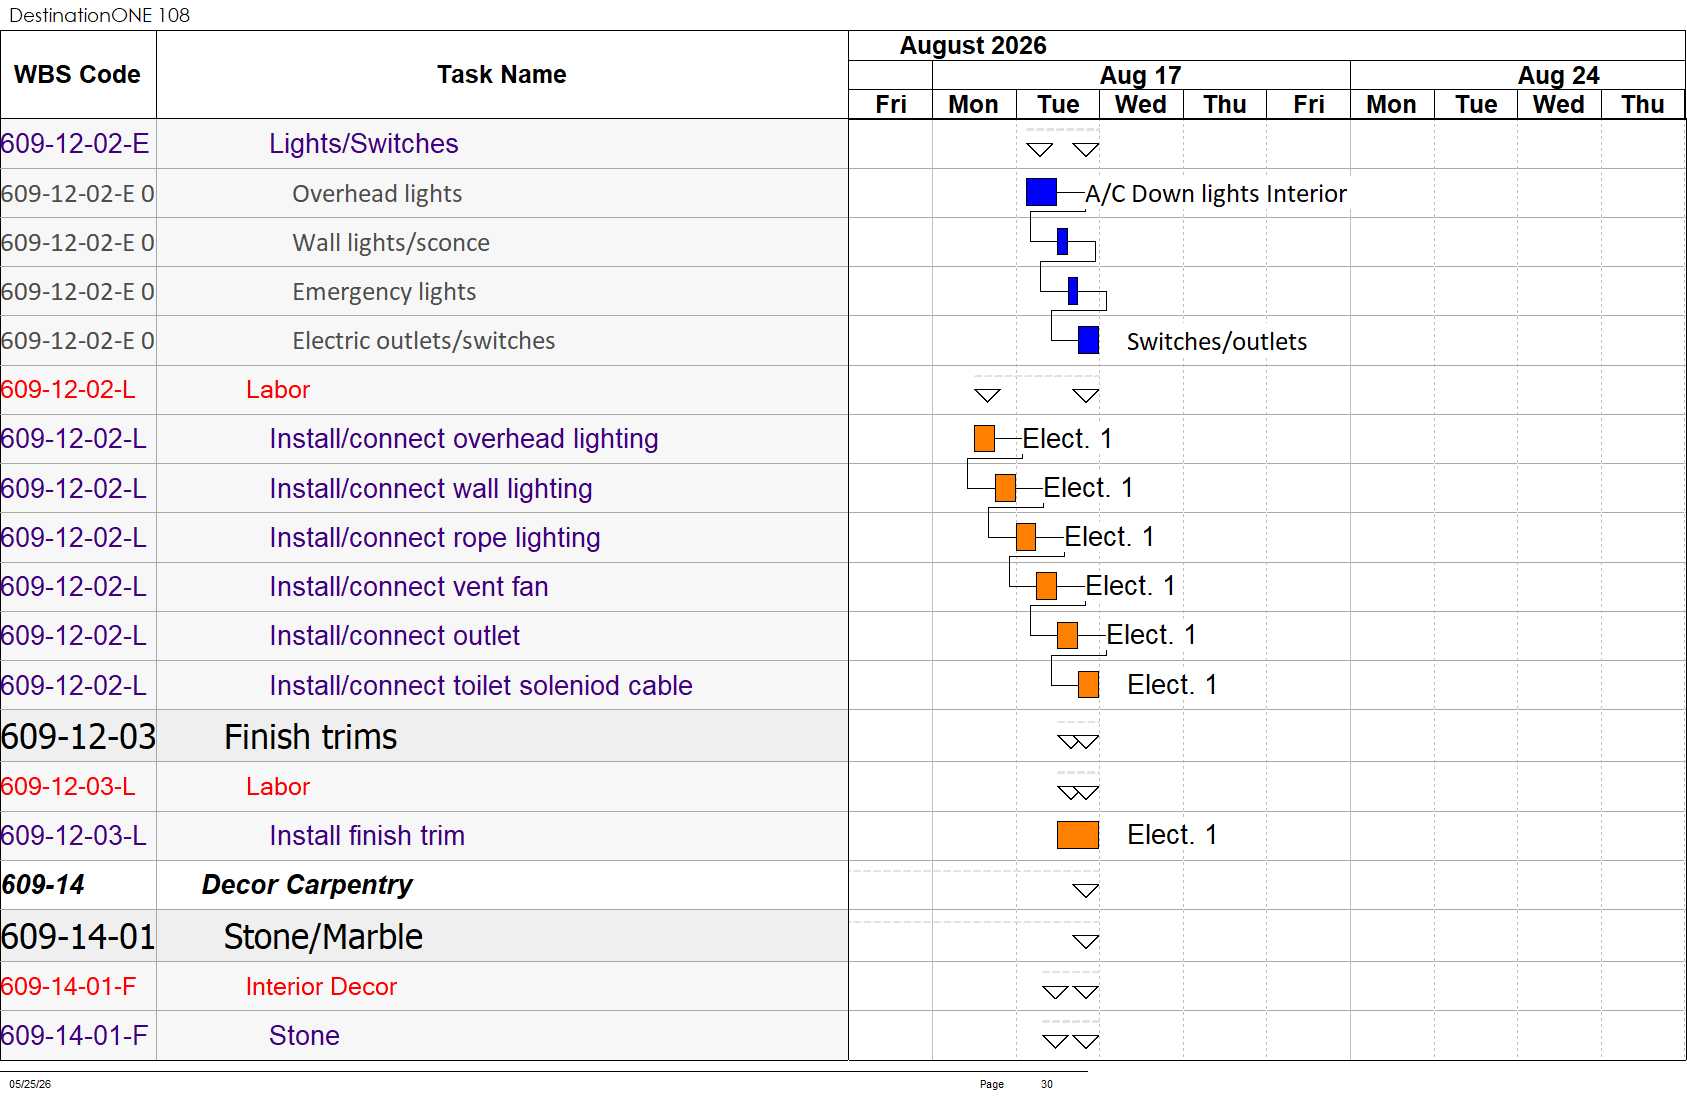The image size is (1687, 1097).
Task: Select the Lights/Switches summary task name
Action: (x=363, y=144)
